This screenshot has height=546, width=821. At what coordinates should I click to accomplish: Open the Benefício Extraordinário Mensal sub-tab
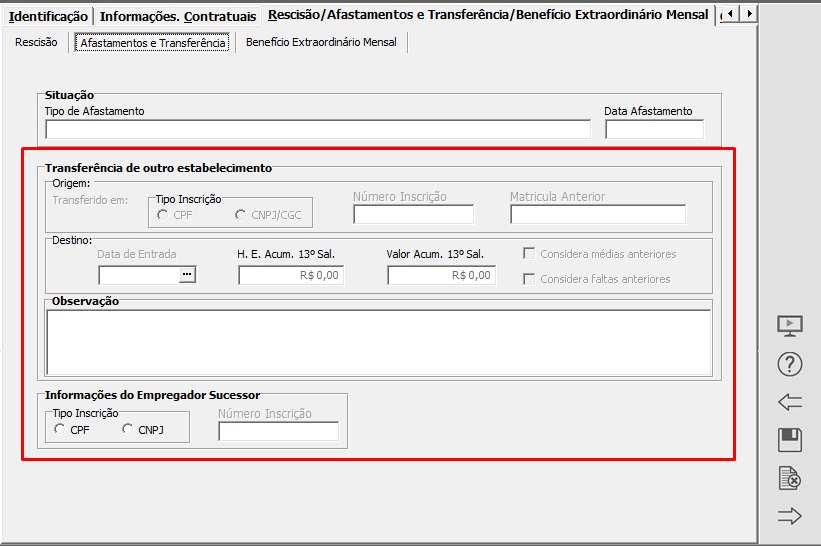click(x=321, y=42)
